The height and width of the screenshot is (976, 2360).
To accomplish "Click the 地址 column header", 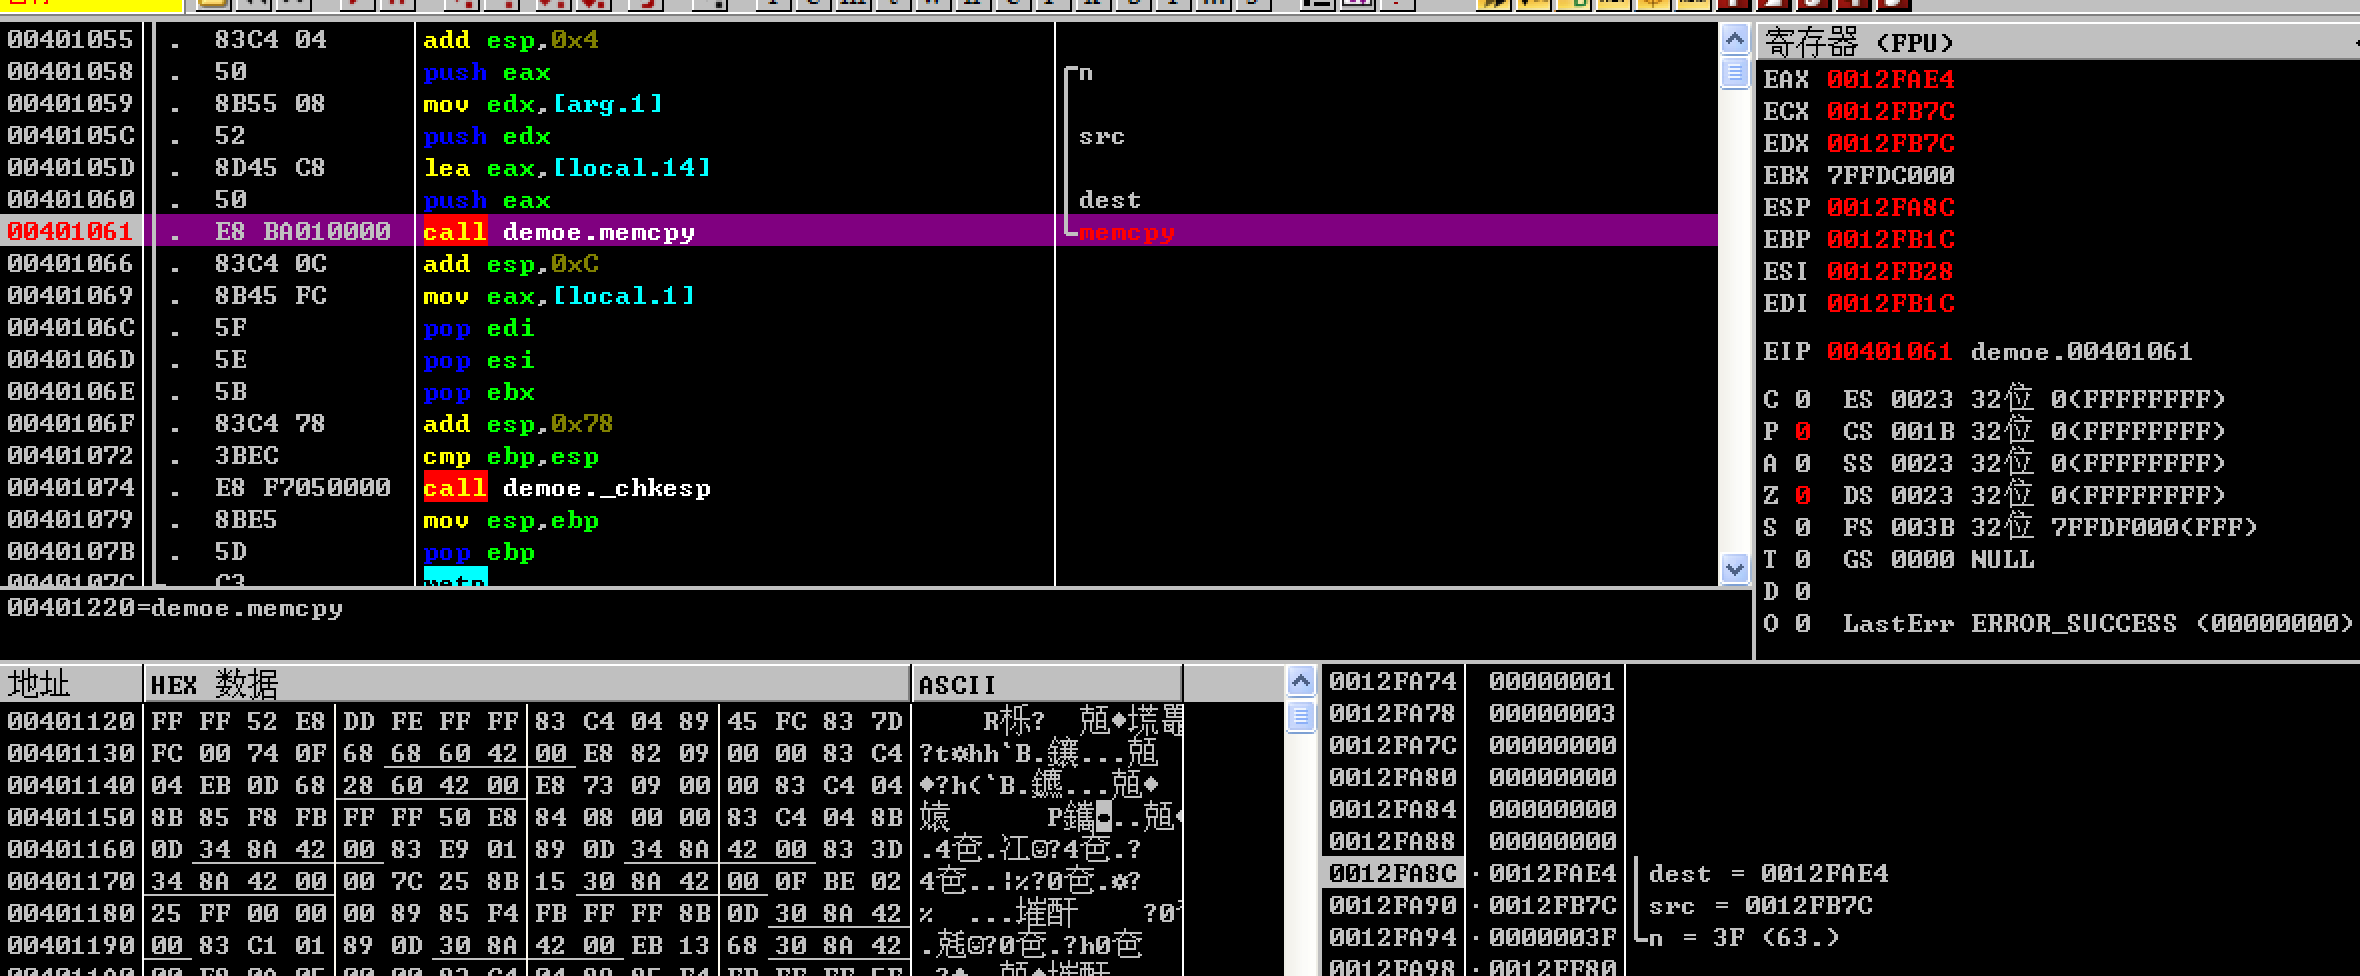I will [70, 684].
